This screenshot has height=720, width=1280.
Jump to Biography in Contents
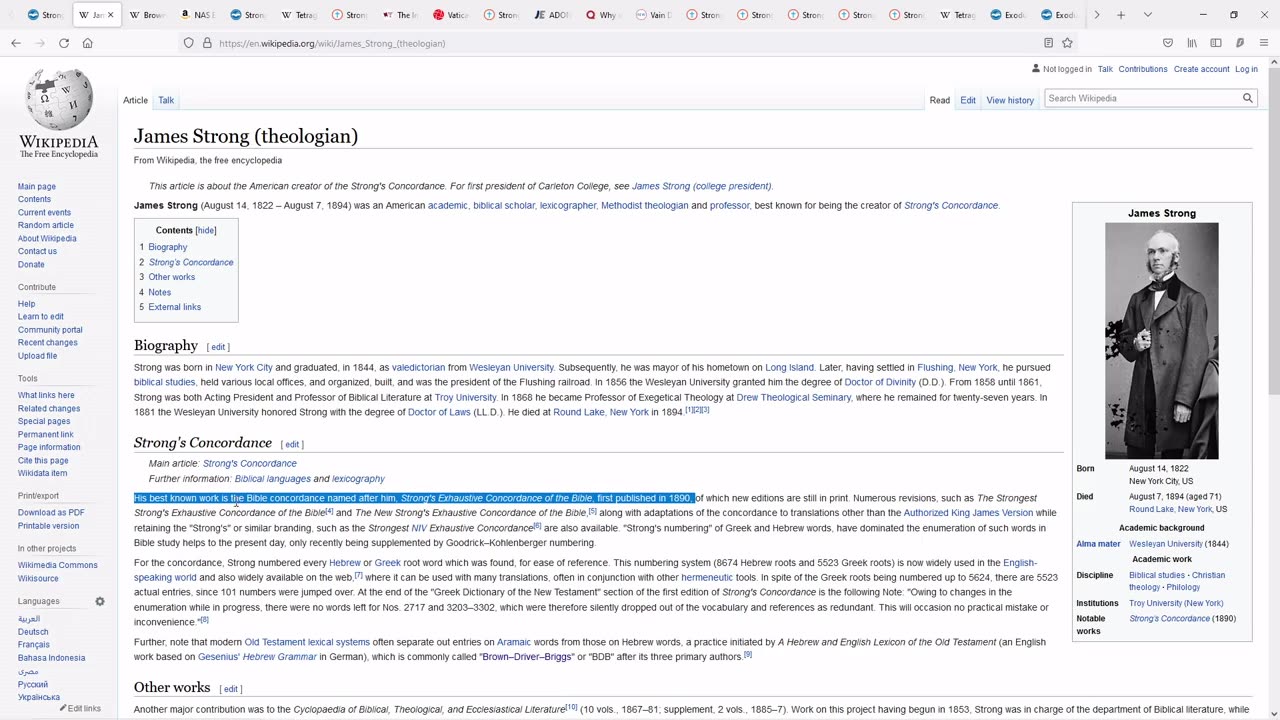coord(168,247)
